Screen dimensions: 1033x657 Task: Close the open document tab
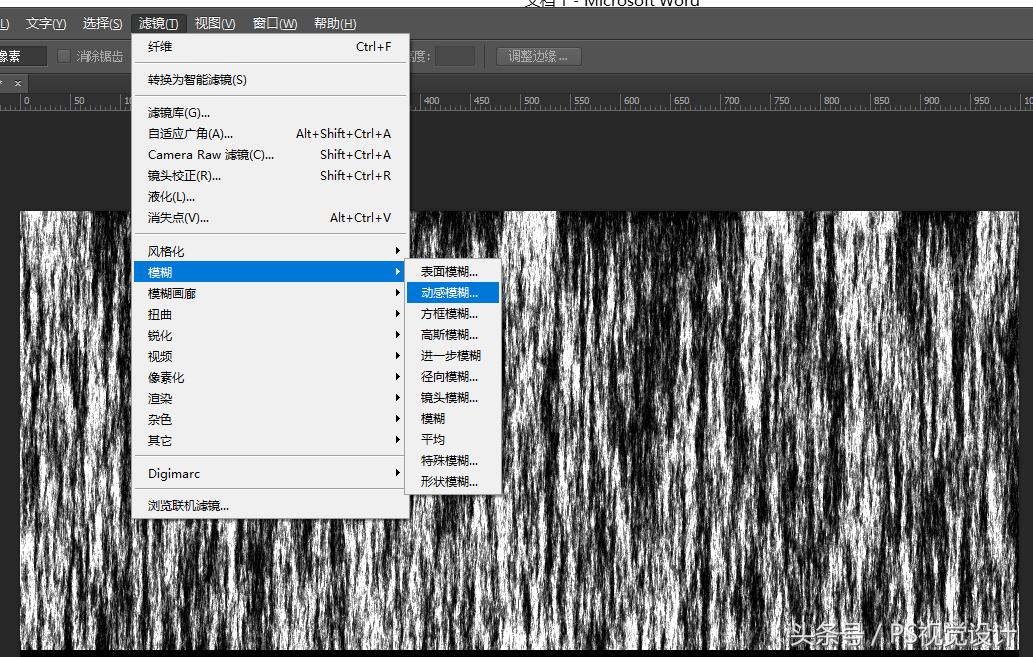17,83
